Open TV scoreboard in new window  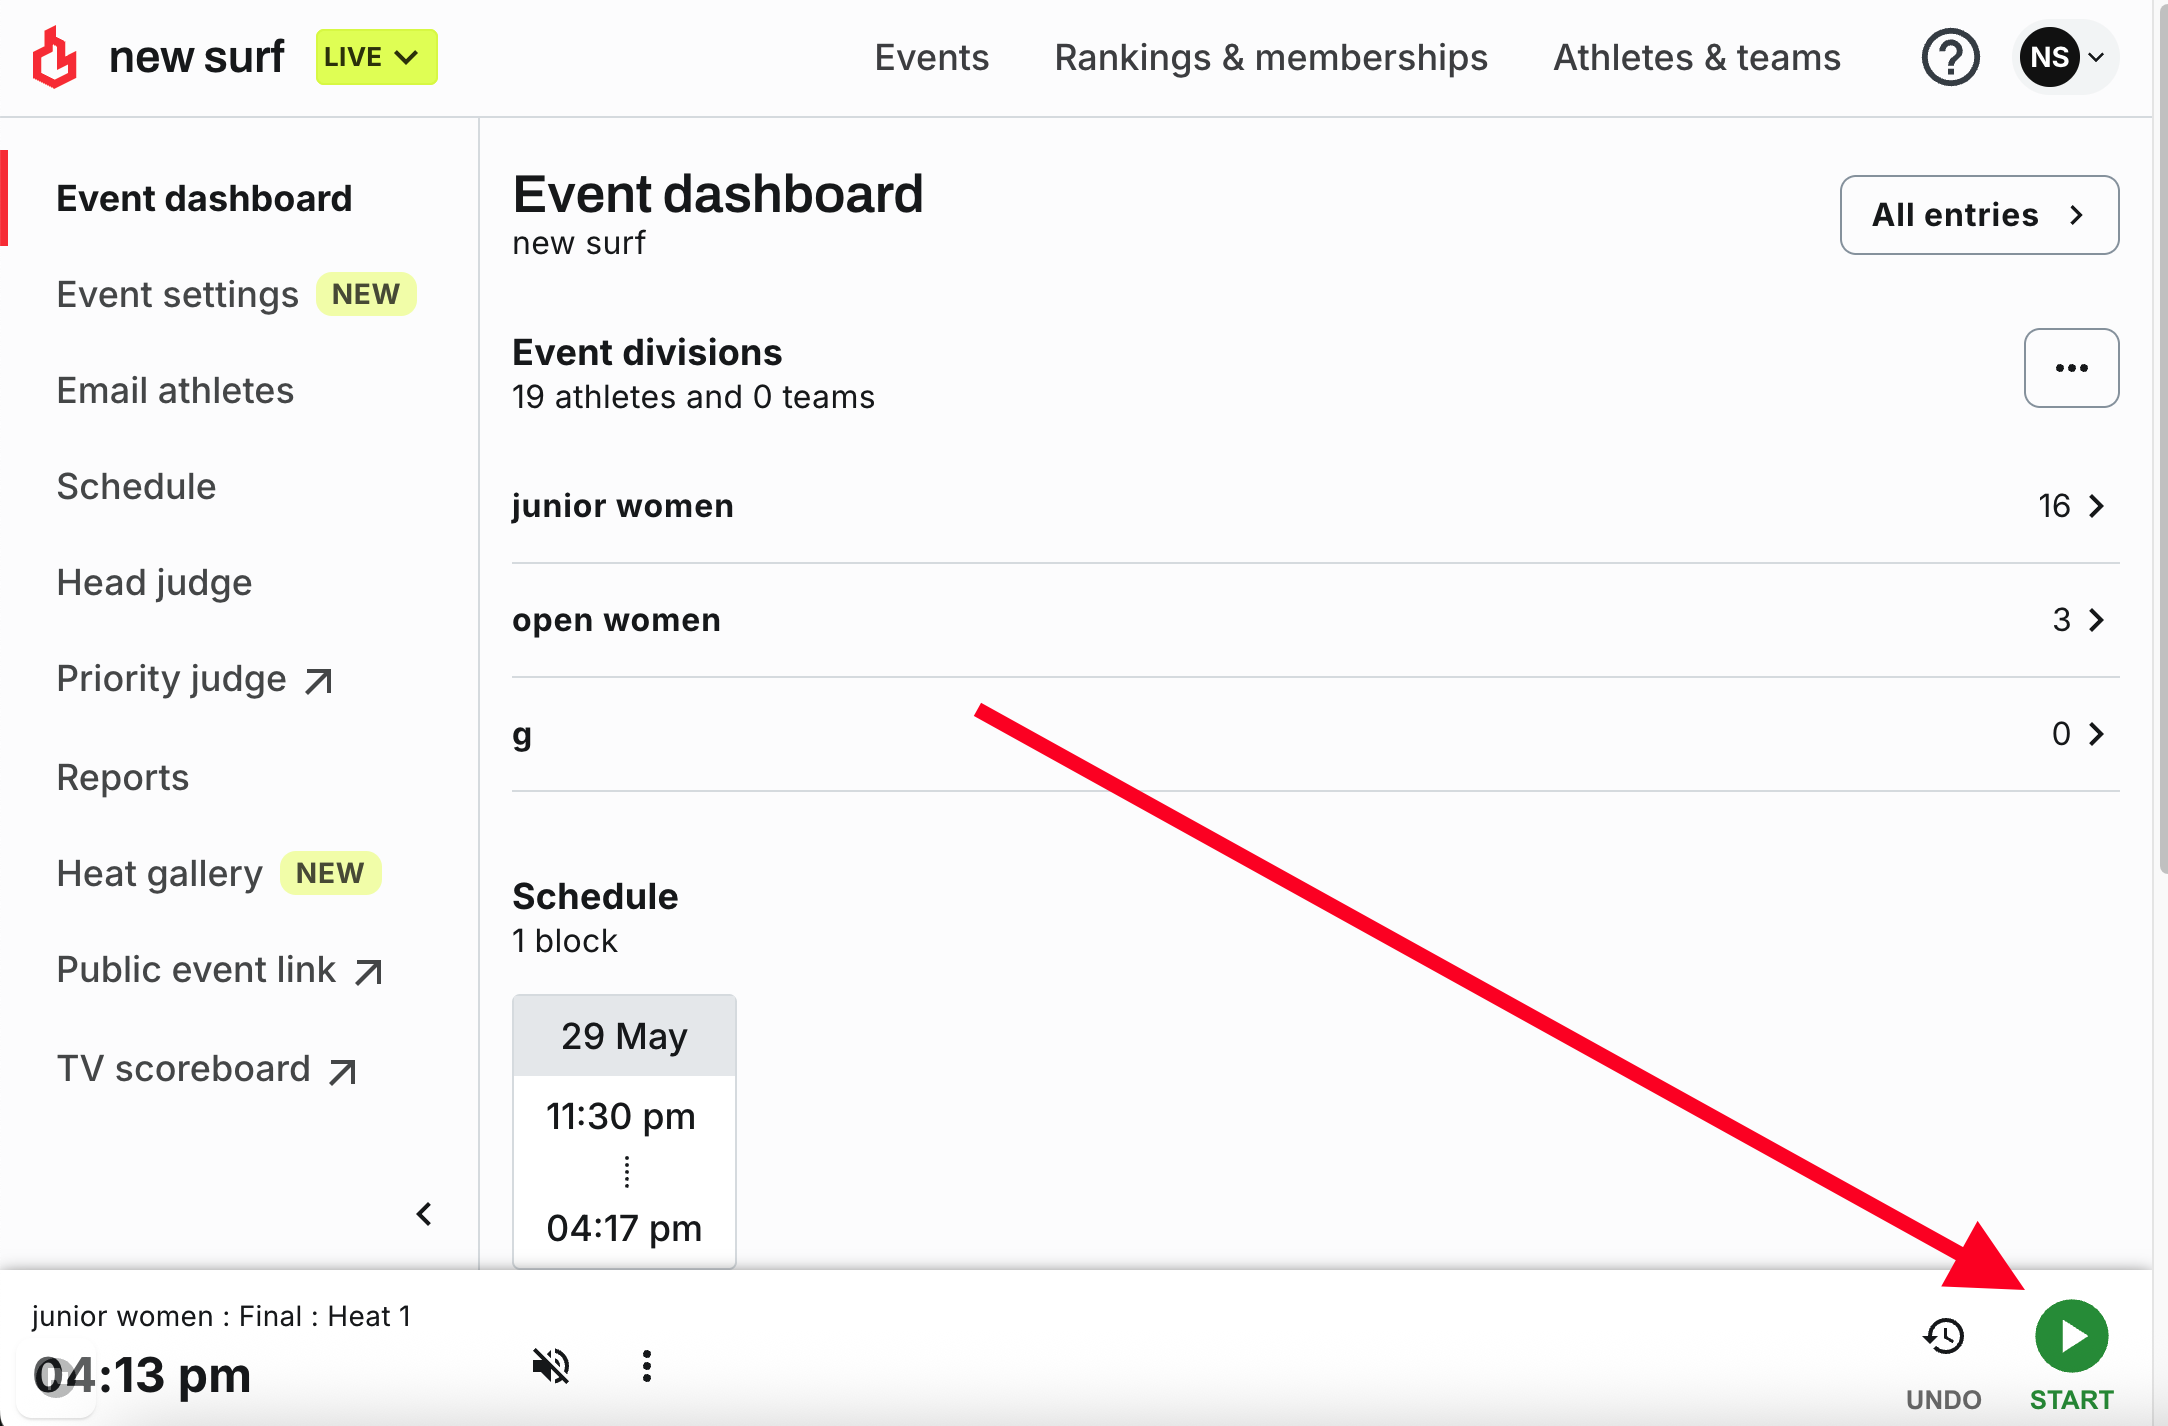[206, 1069]
